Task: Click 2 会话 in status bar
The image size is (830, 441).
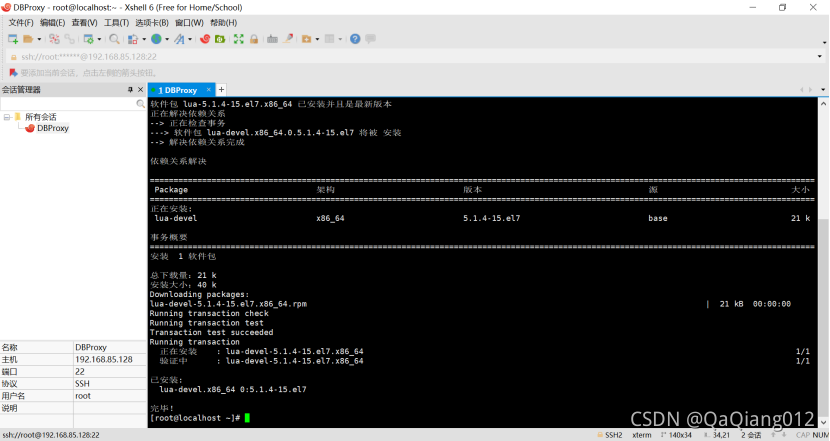Action: pyautogui.click(x=751, y=435)
